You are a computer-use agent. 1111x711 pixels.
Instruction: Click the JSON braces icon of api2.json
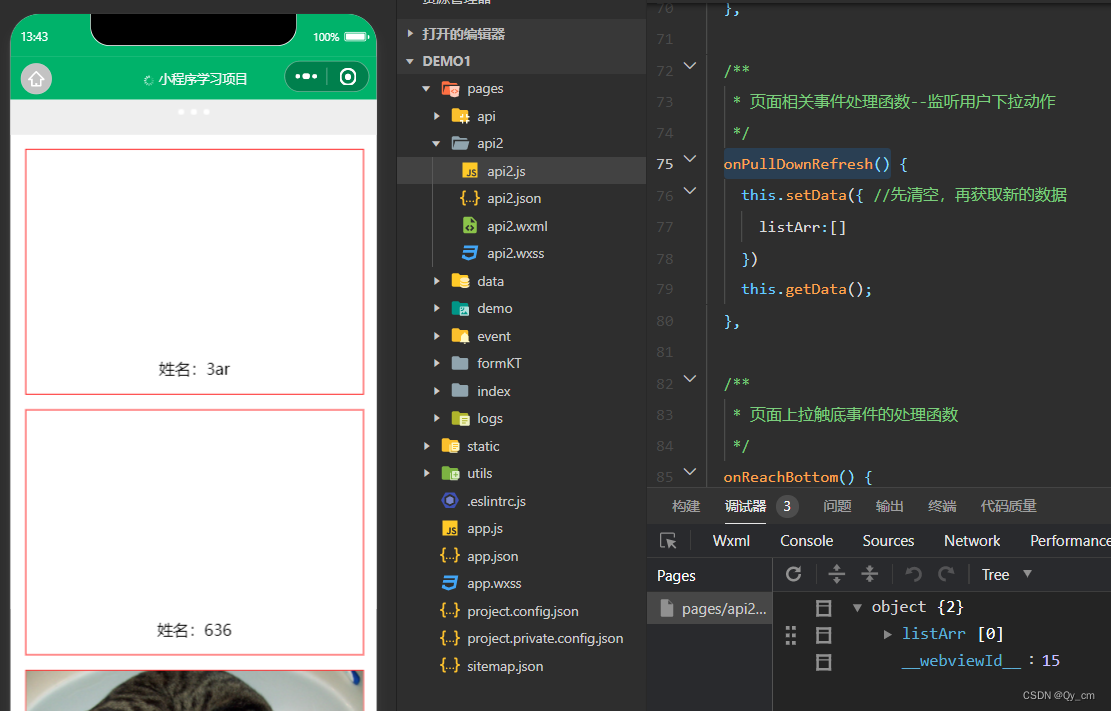[470, 198]
